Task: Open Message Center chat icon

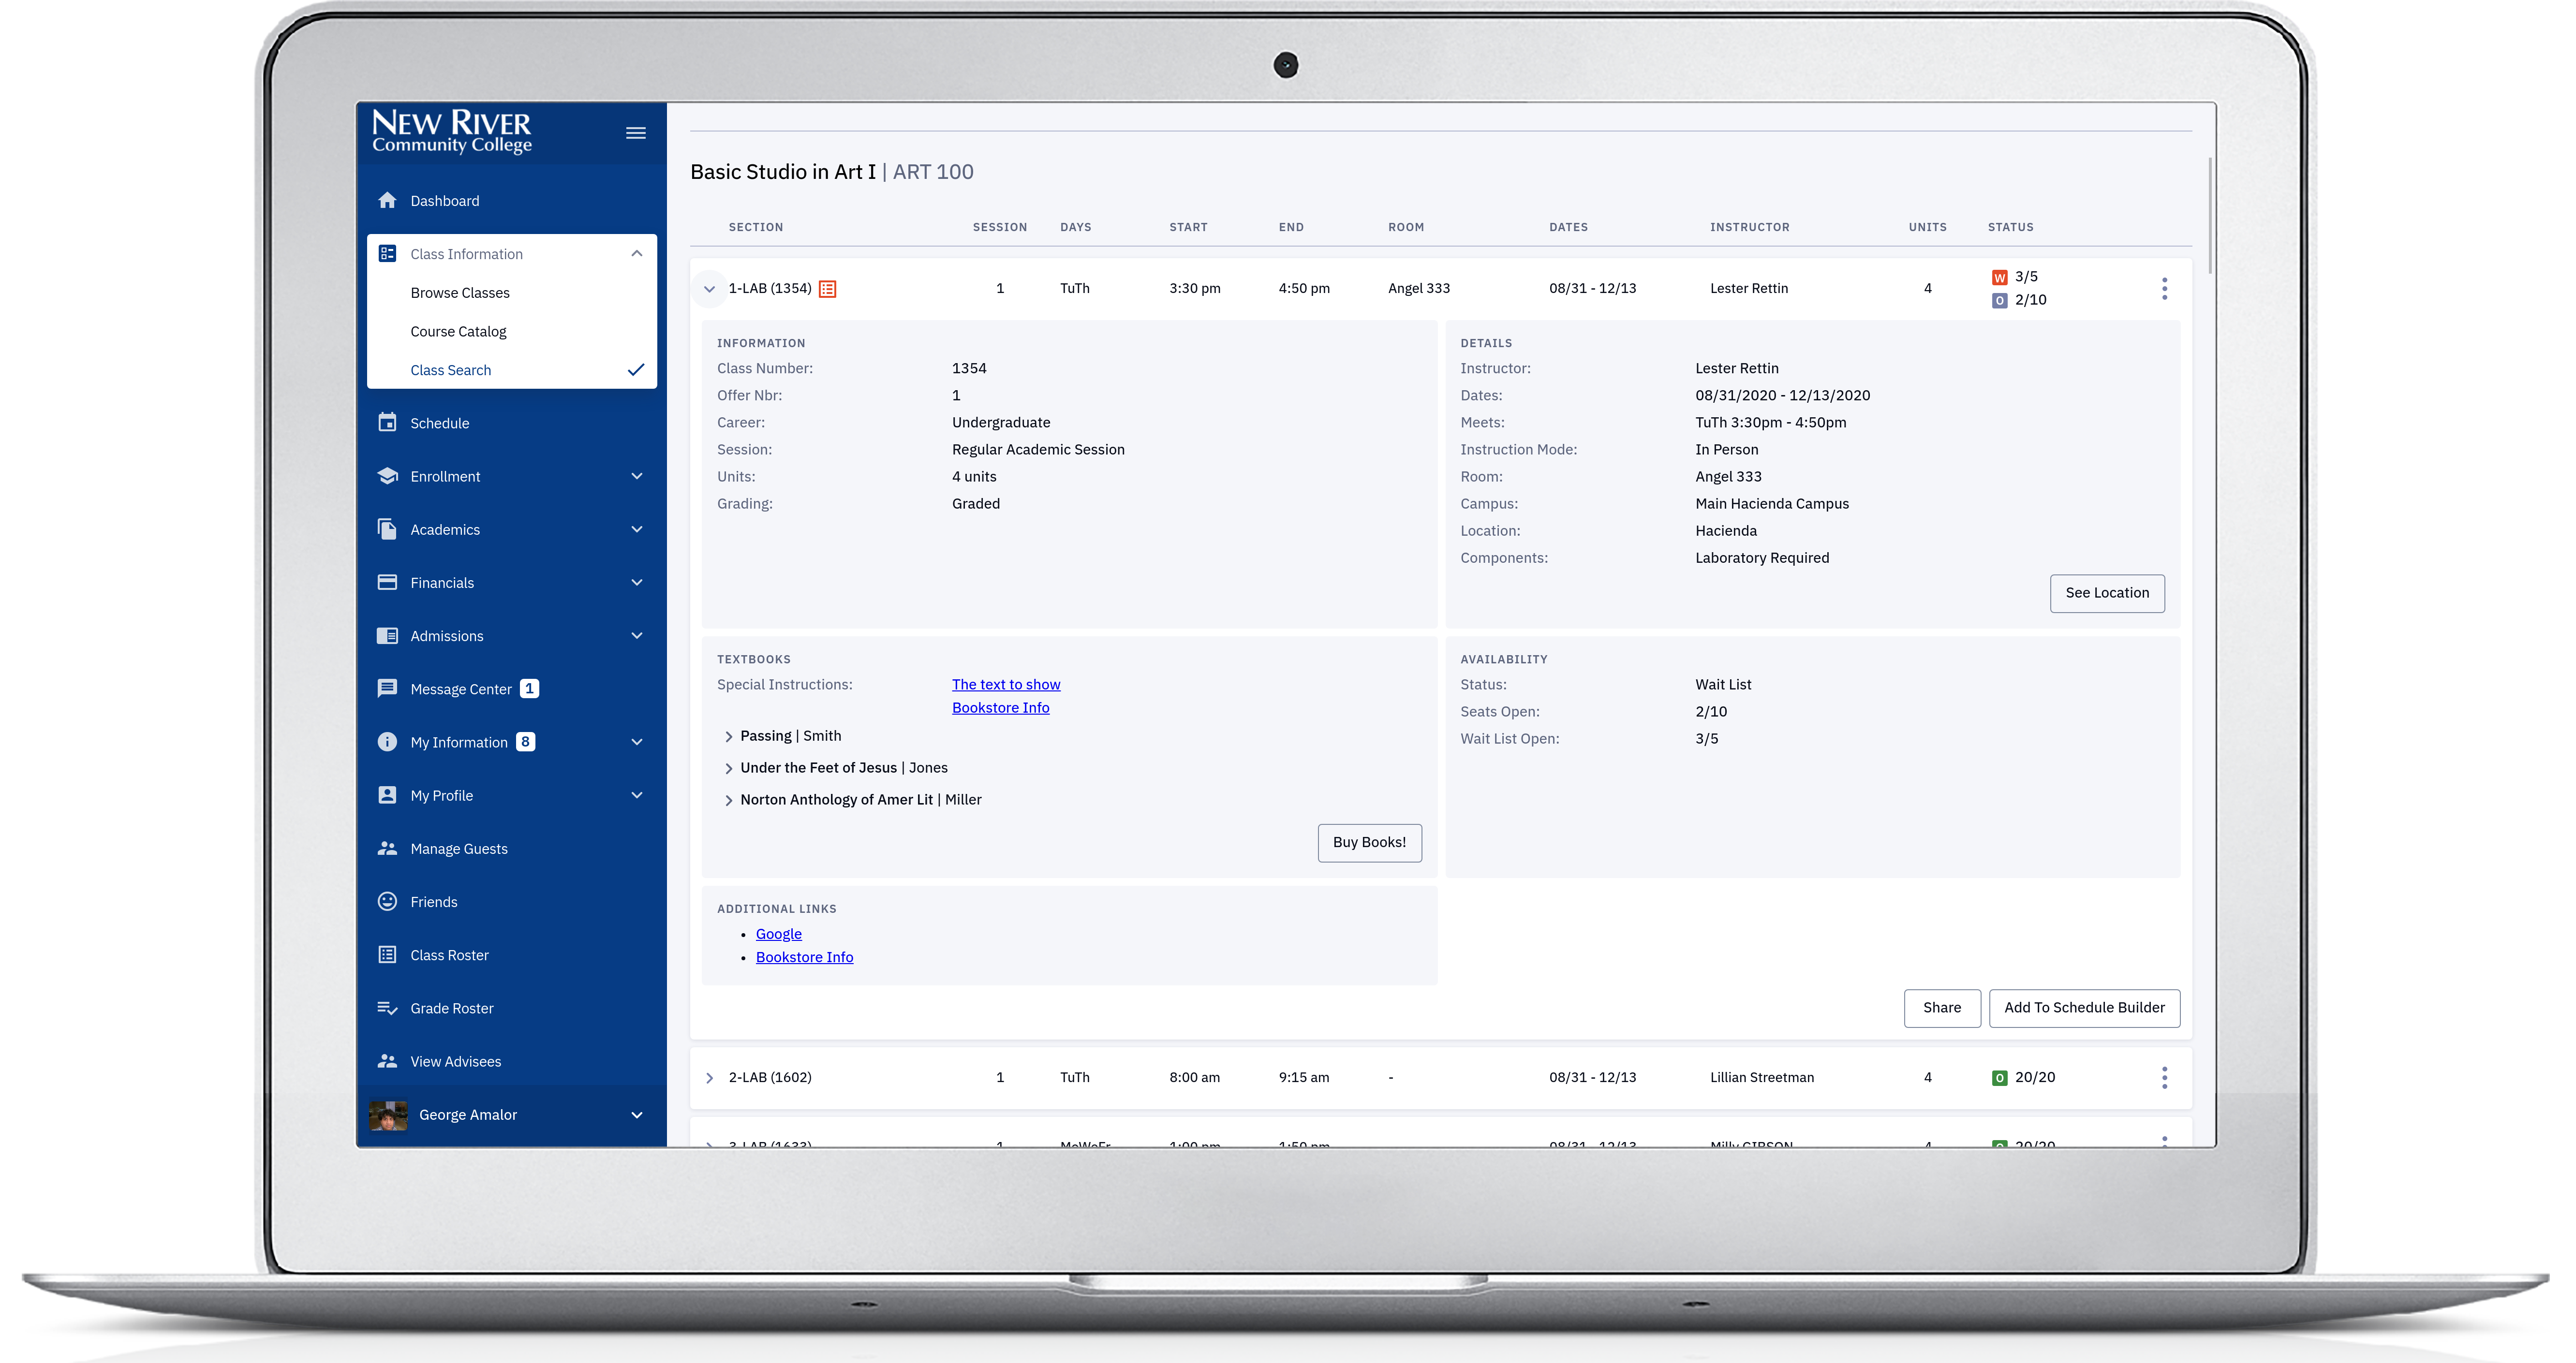Action: (387, 688)
